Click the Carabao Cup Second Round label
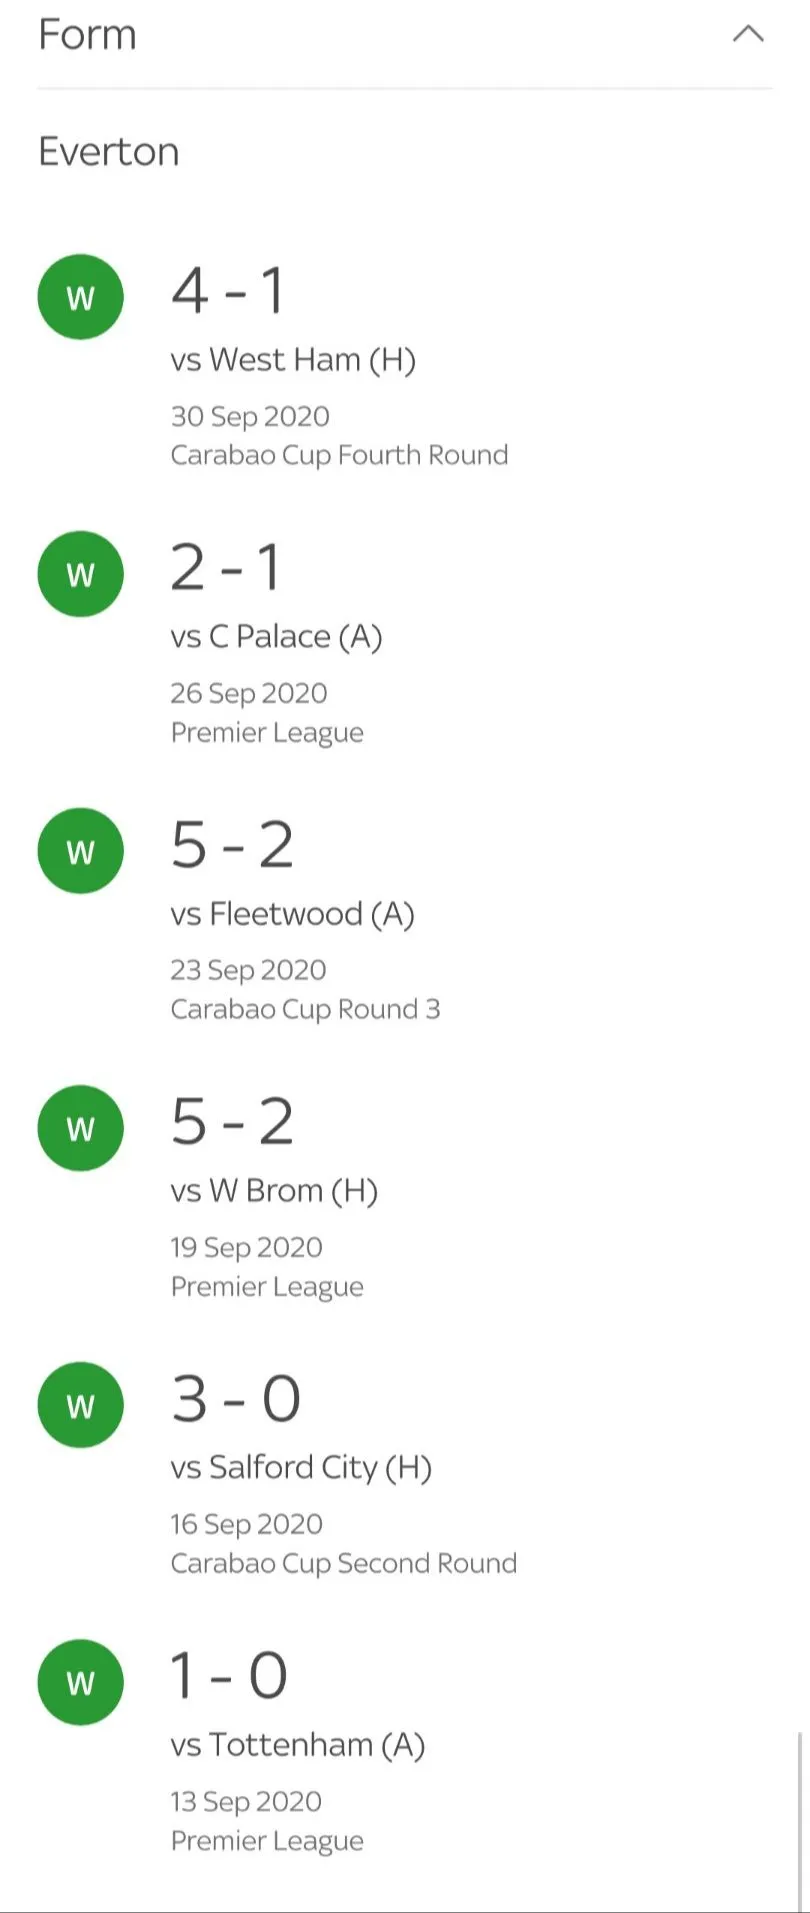Image resolution: width=810 pixels, height=1913 pixels. (343, 1563)
